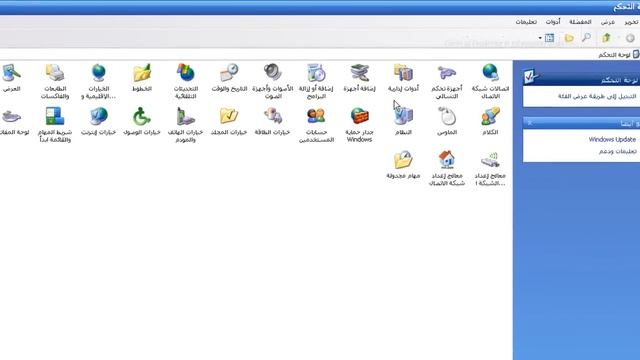640x360 pixels.
Task: Open Power Options (خيارات الطاقة) icon
Action: tap(273, 116)
